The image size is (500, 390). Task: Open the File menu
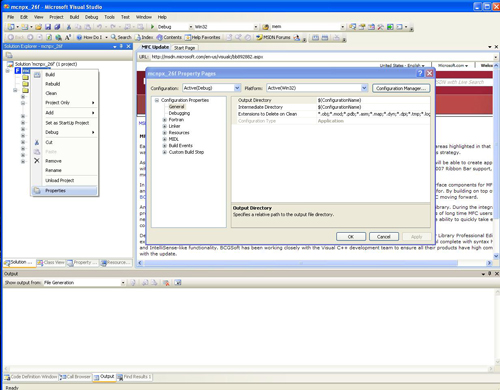(11, 17)
